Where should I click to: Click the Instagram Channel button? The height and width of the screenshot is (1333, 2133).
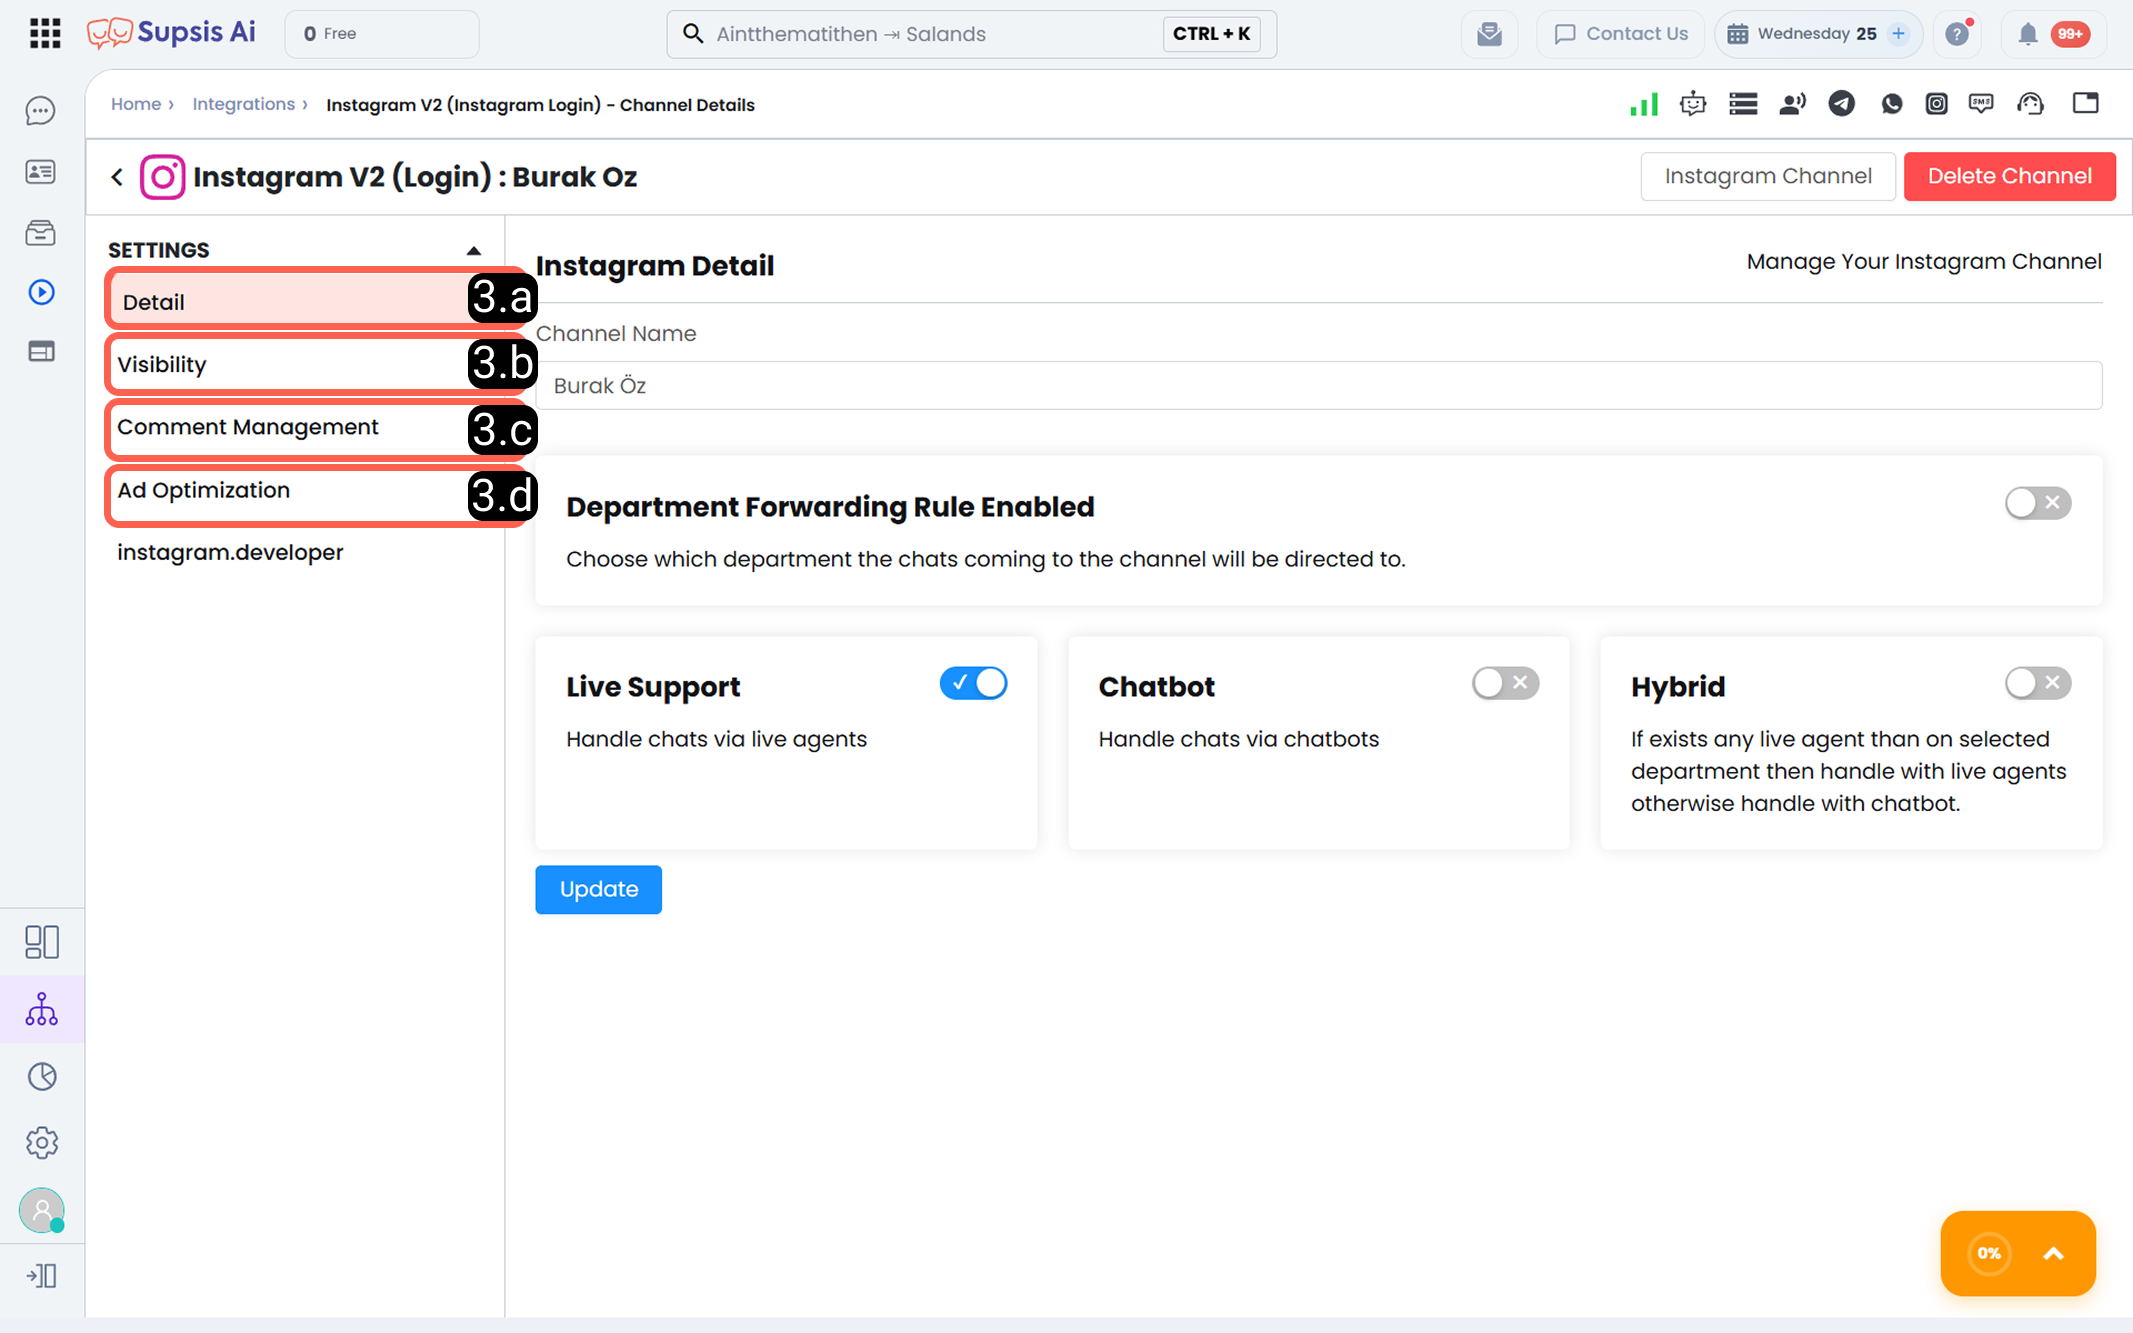click(1767, 176)
